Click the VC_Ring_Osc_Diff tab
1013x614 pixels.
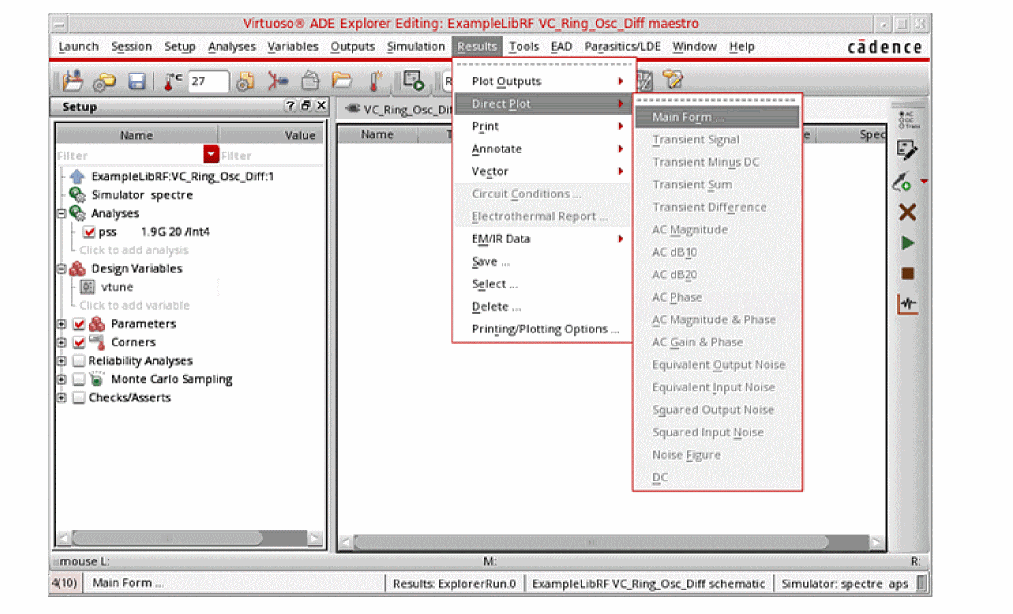pyautogui.click(x=397, y=109)
